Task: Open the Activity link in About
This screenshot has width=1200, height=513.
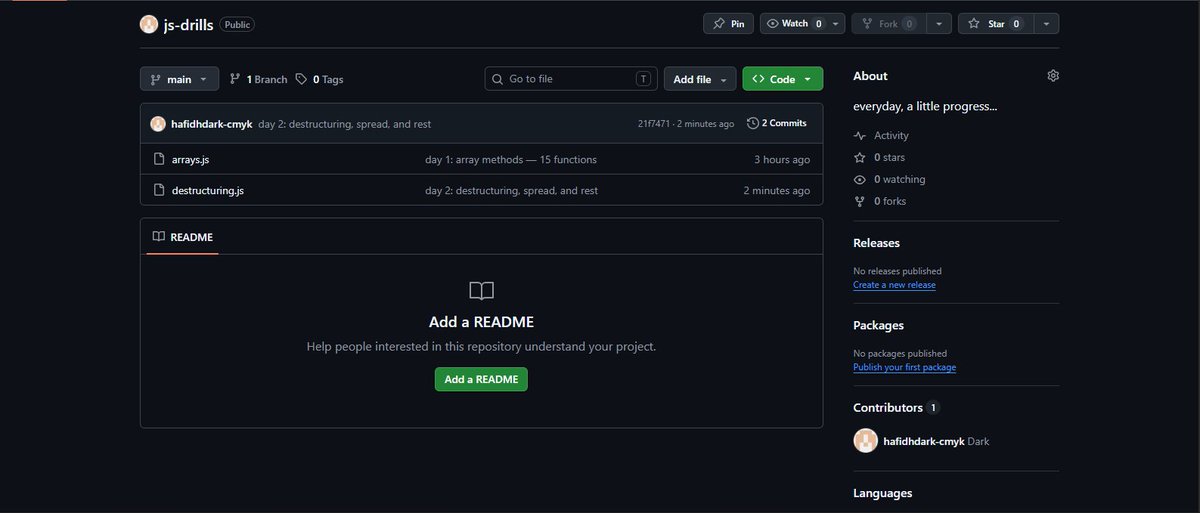Action: (x=881, y=135)
